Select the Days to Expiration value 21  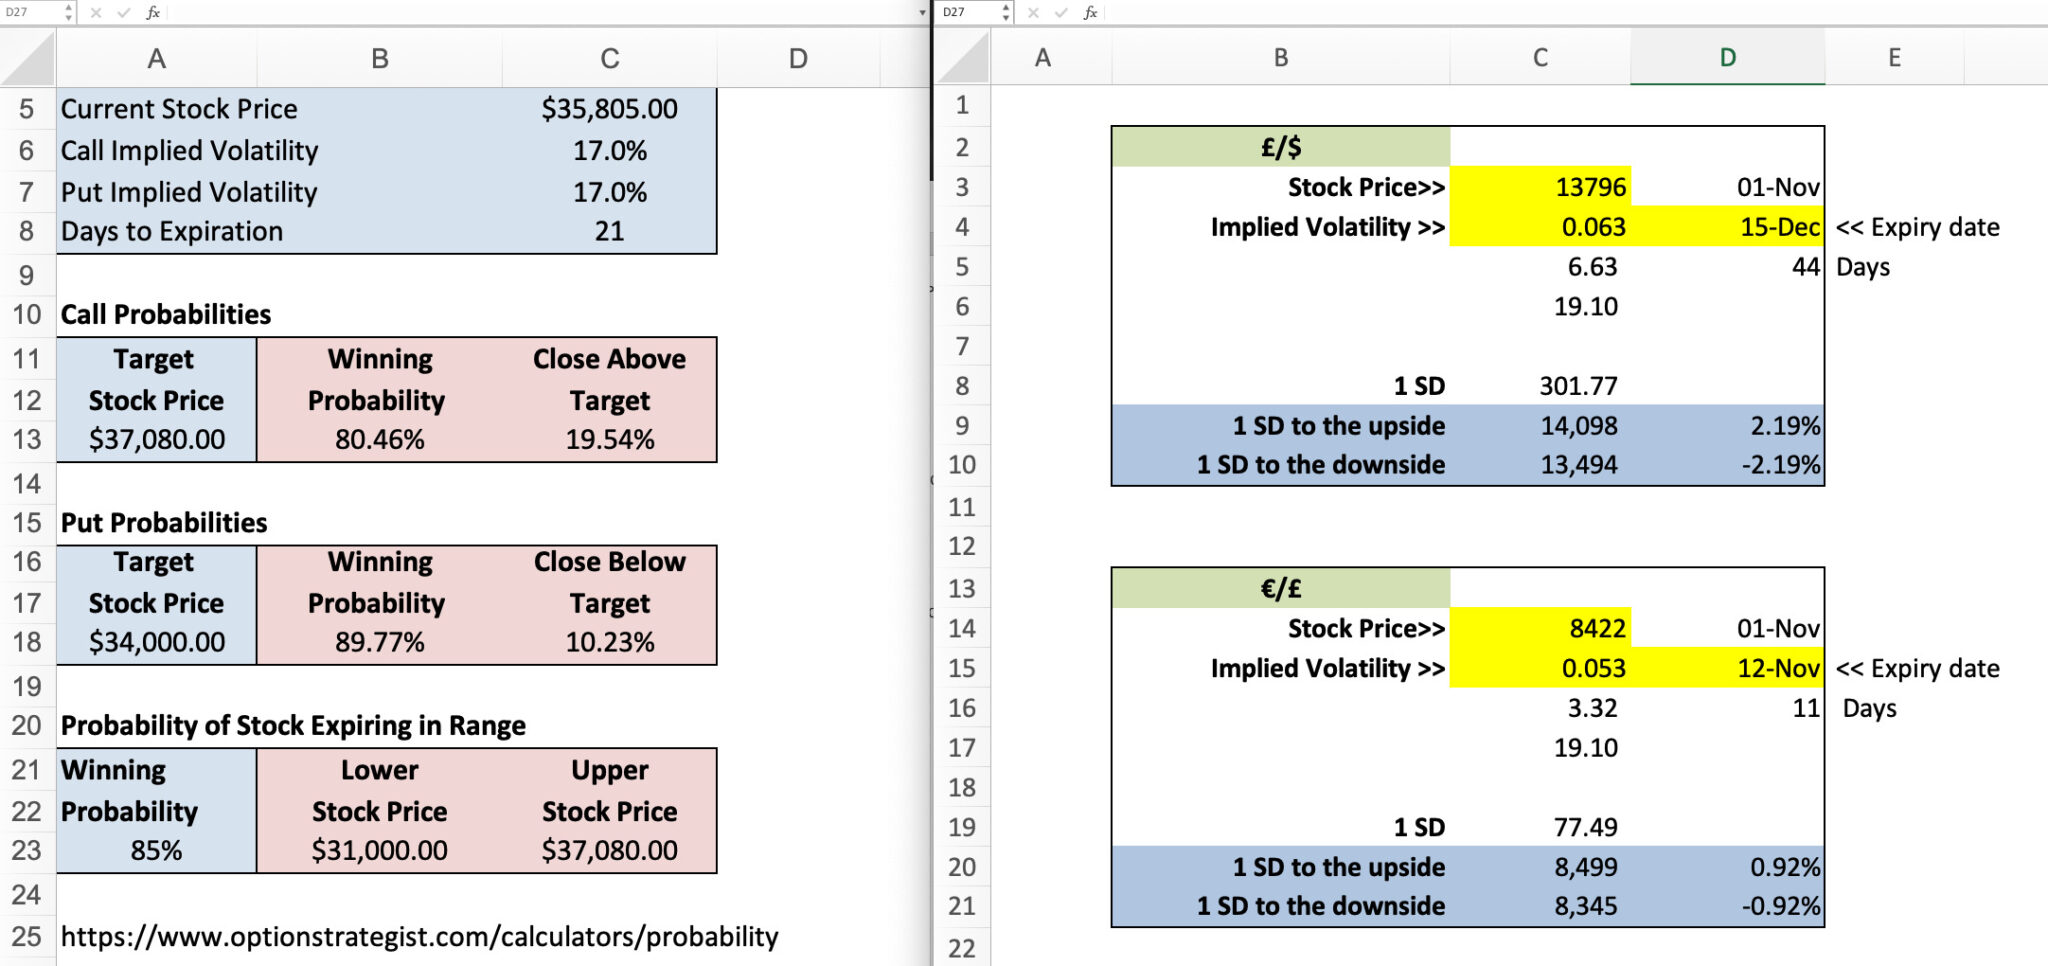(x=609, y=232)
